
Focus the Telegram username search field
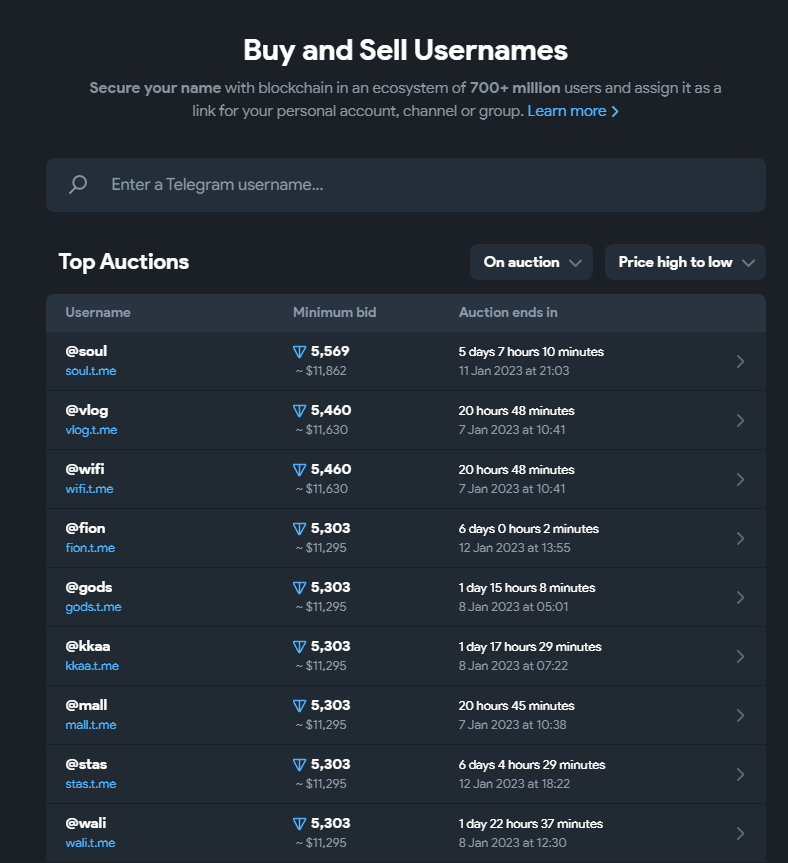pyautogui.click(x=406, y=185)
